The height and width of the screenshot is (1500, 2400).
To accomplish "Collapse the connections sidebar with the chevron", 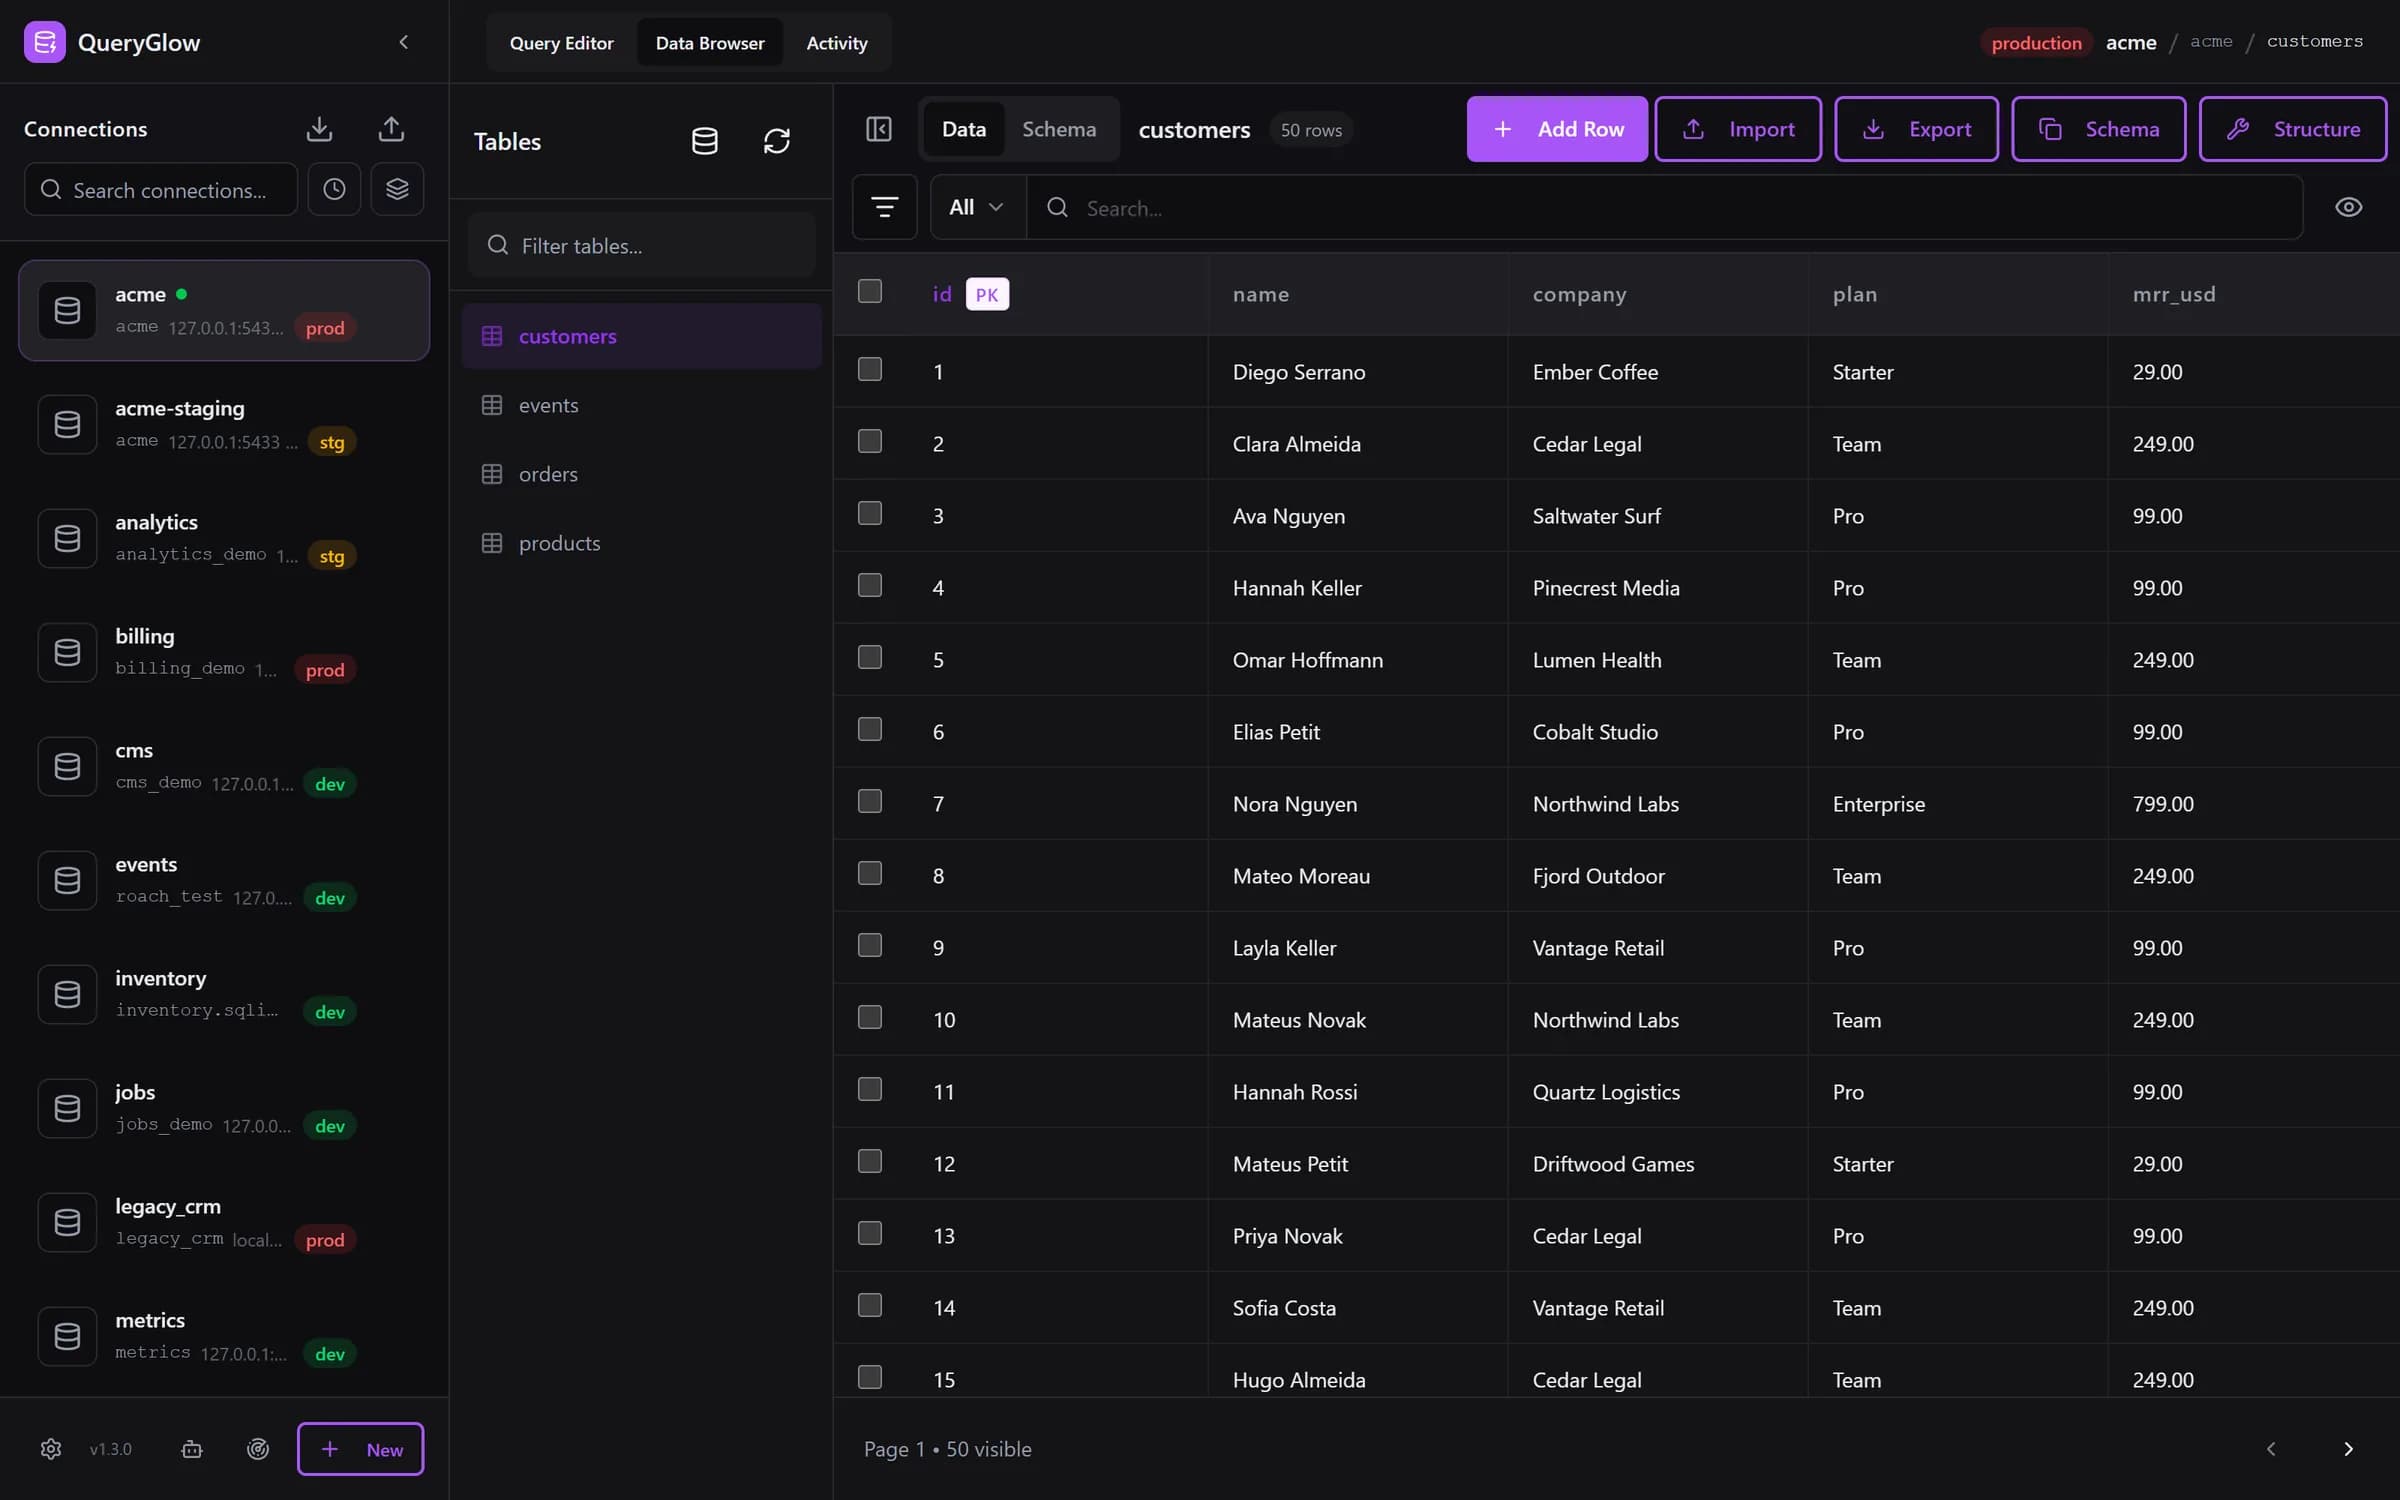I will (x=404, y=42).
